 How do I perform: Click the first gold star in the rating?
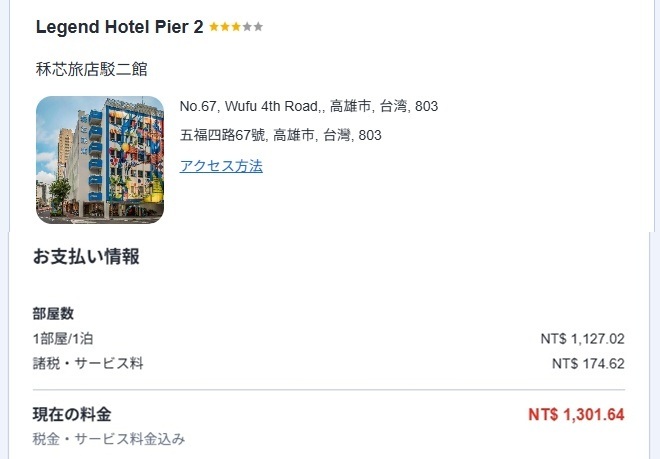[x=214, y=27]
